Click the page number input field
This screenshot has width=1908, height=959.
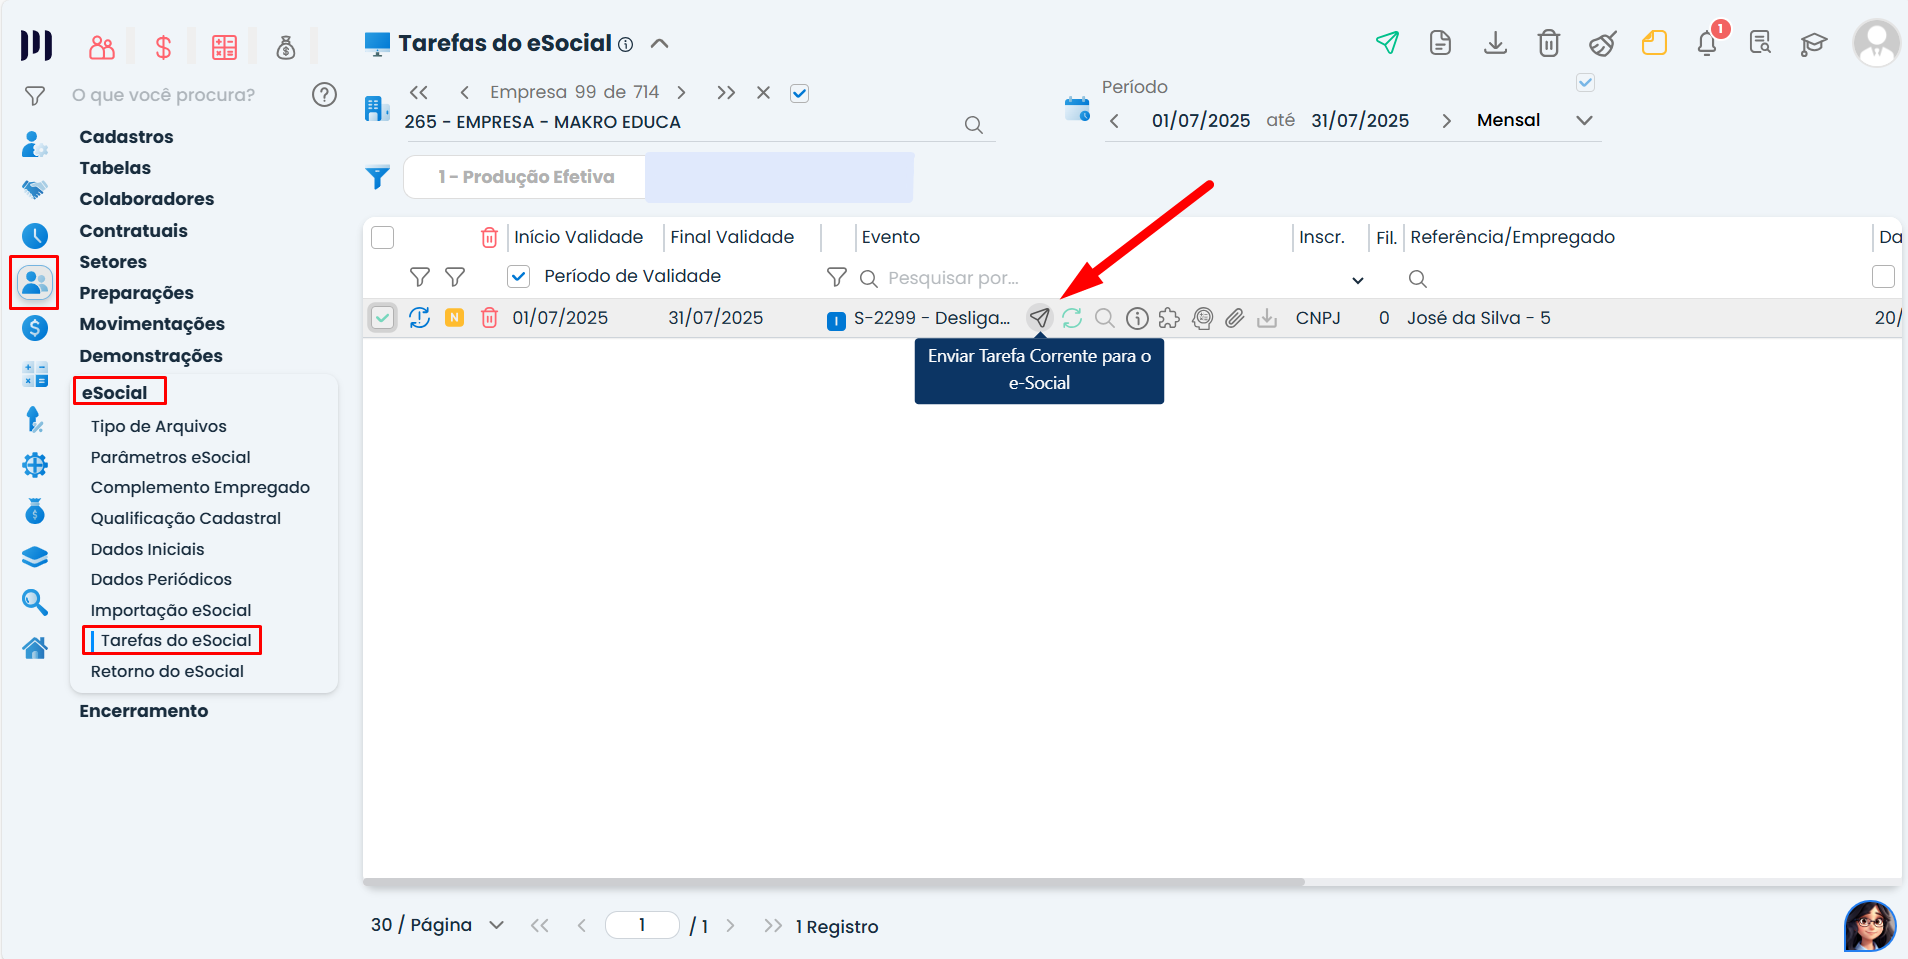pos(642,925)
